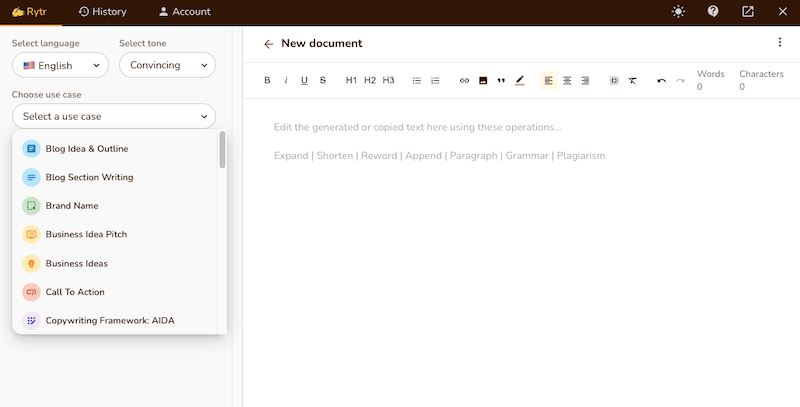This screenshot has height=407, width=800.
Task: Click the Choose use case label
Action: point(46,95)
